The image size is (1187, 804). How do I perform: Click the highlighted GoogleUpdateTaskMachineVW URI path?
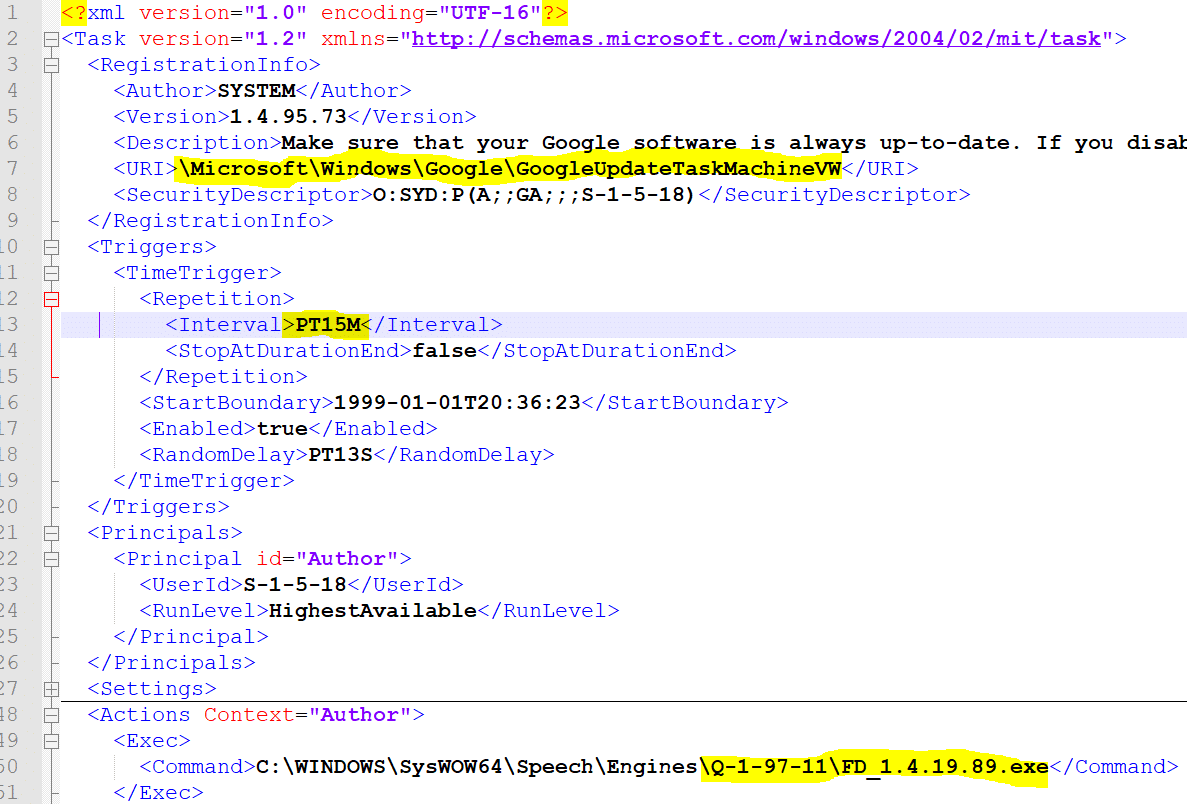coord(509,169)
